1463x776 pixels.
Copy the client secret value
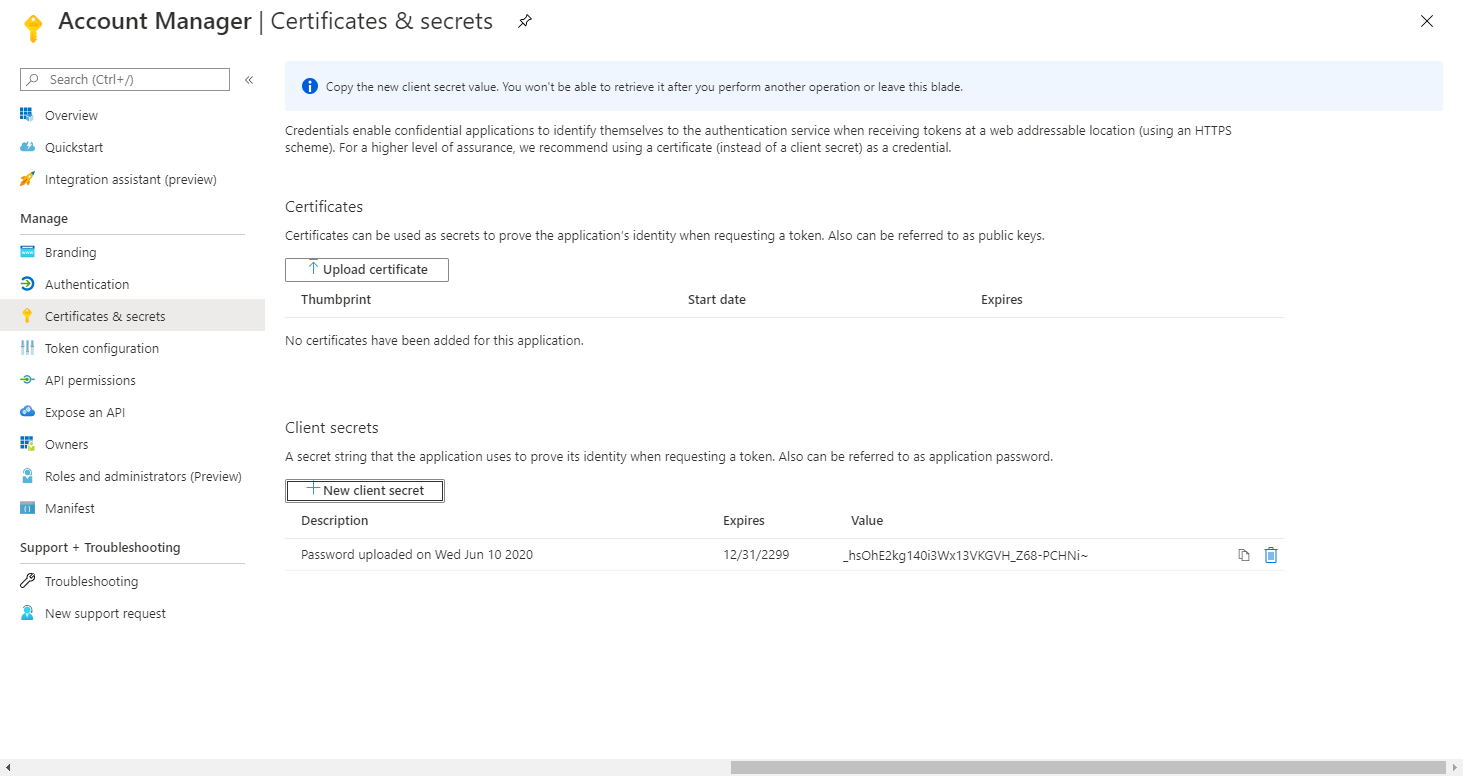click(x=1244, y=555)
